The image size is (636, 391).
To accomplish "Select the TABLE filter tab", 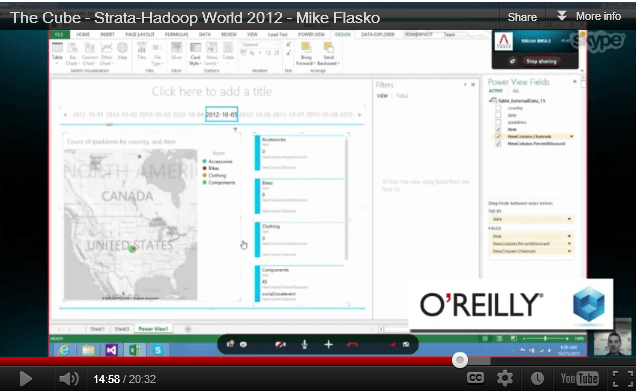I will (402, 96).
